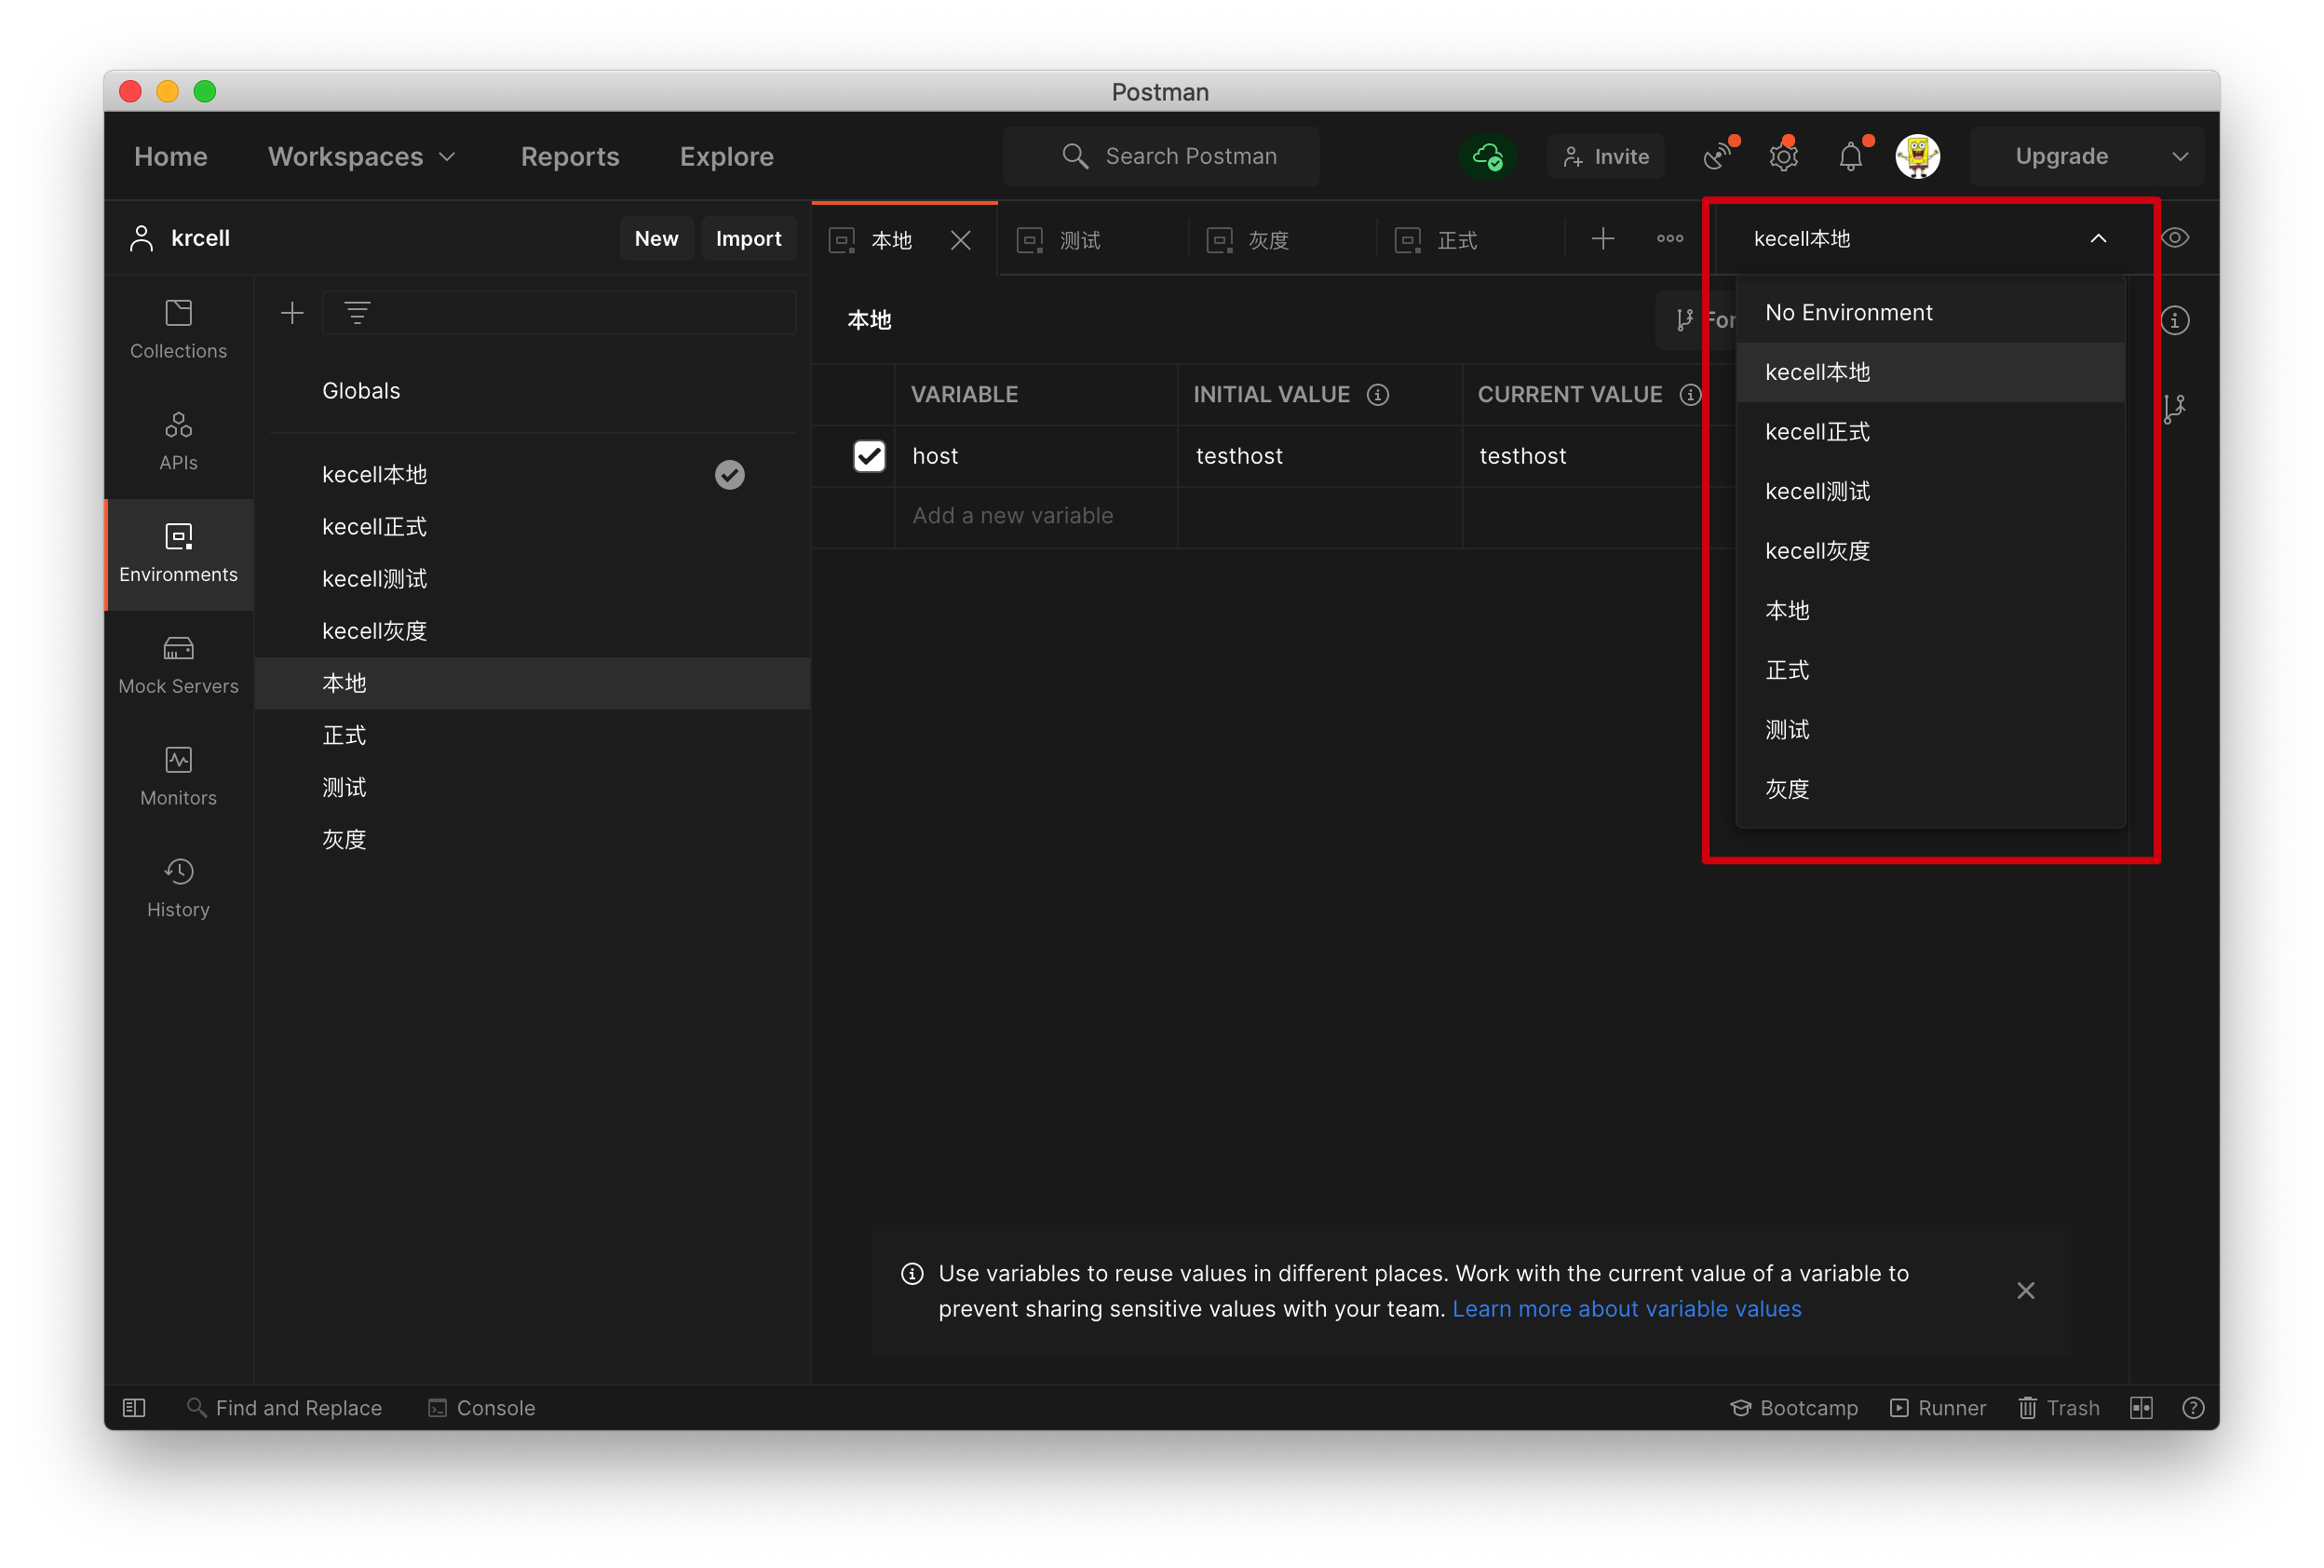This screenshot has width=2324, height=1568.
Task: Choose 本地 in environment dropdown
Action: pyautogui.click(x=1930, y=610)
